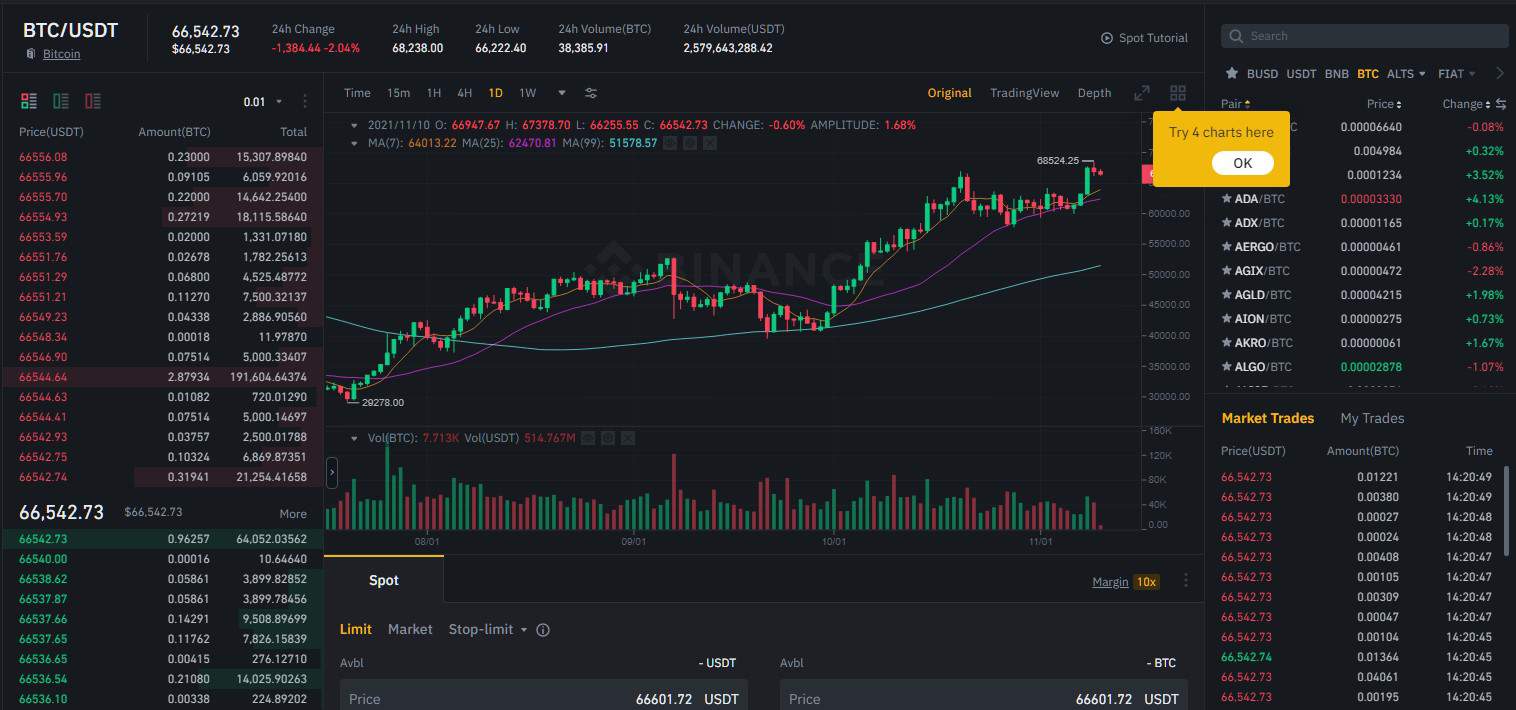Open chart technical indicator settings icon

(x=591, y=93)
